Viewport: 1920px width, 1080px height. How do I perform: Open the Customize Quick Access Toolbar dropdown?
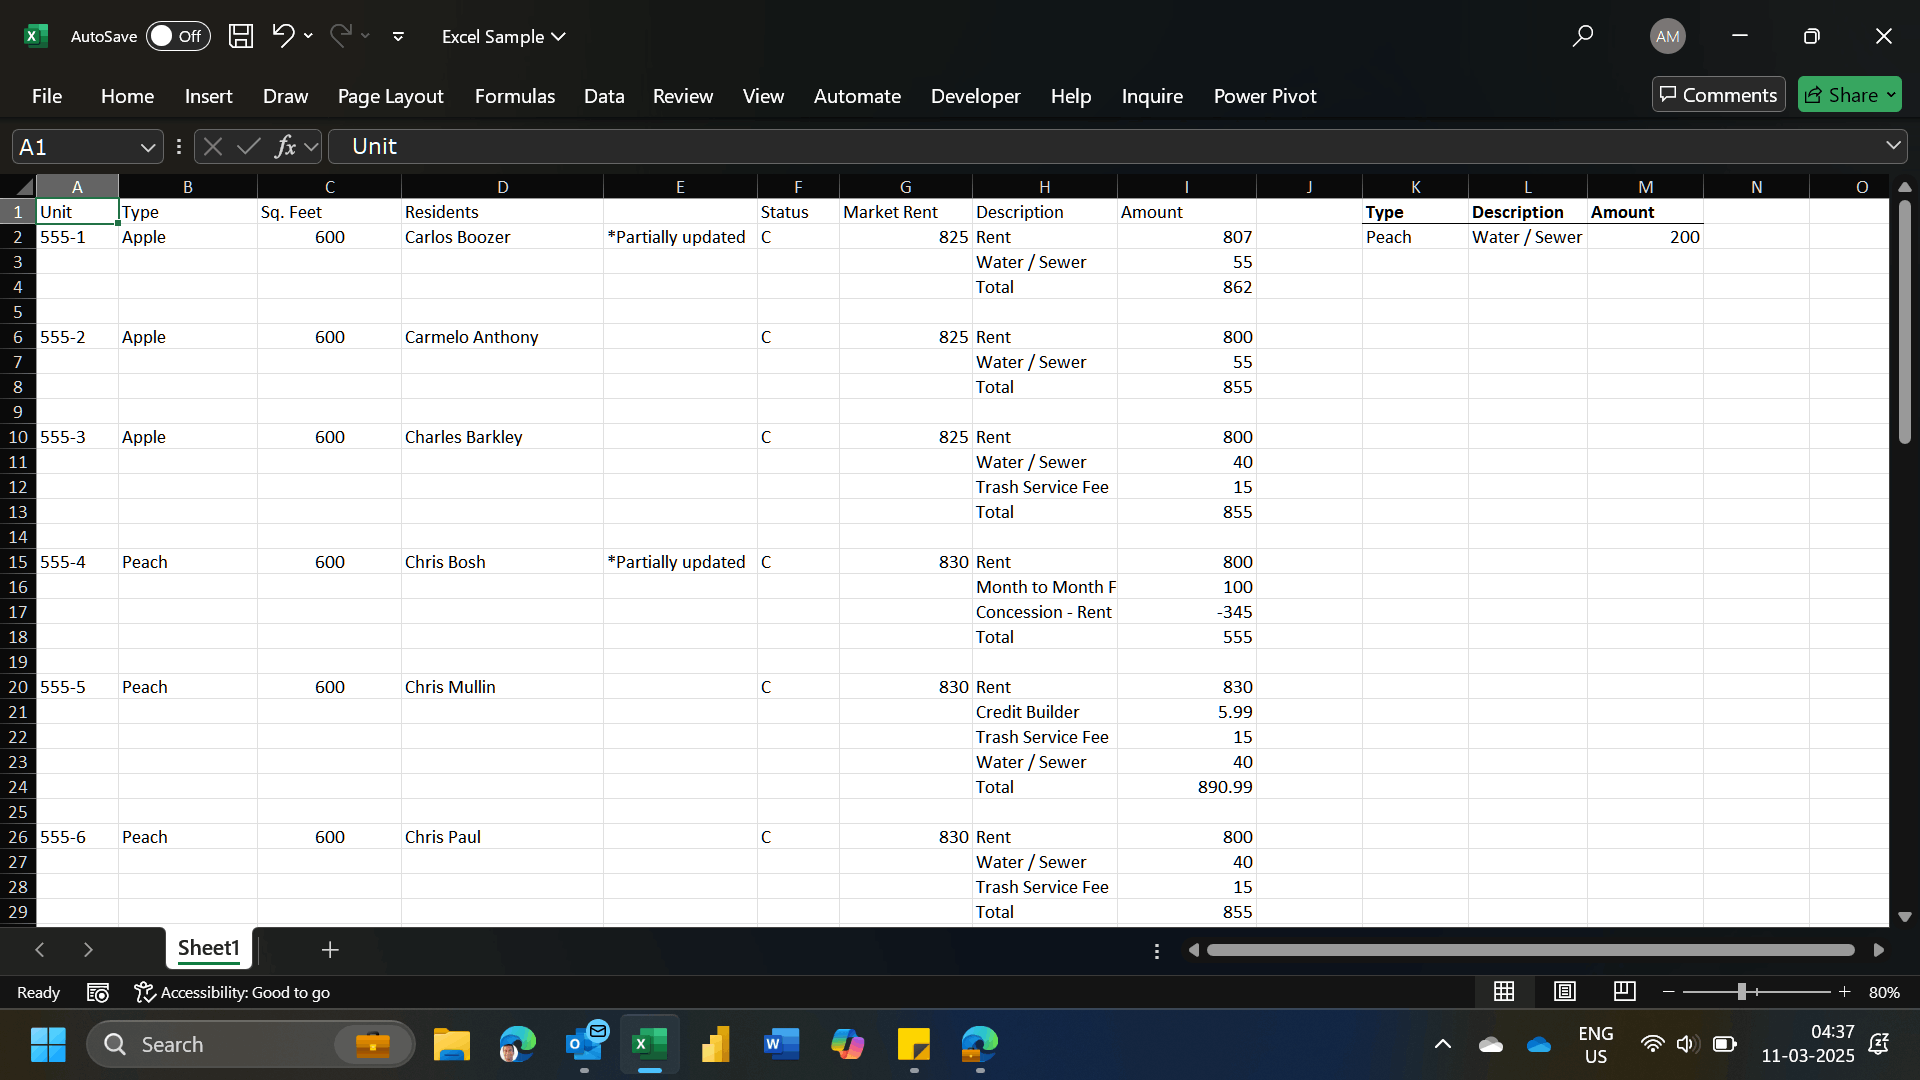(x=398, y=36)
